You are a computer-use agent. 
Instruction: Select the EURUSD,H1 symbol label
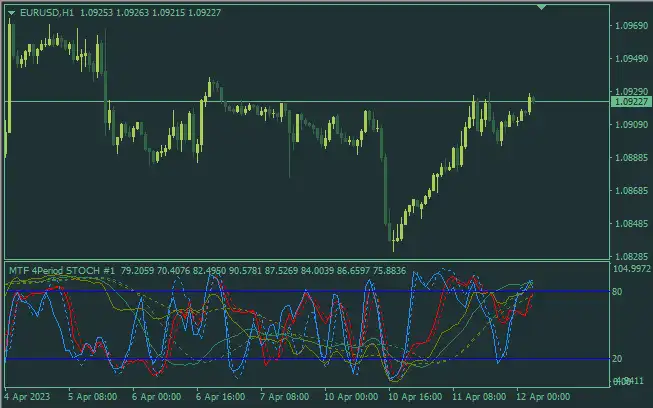tap(47, 13)
